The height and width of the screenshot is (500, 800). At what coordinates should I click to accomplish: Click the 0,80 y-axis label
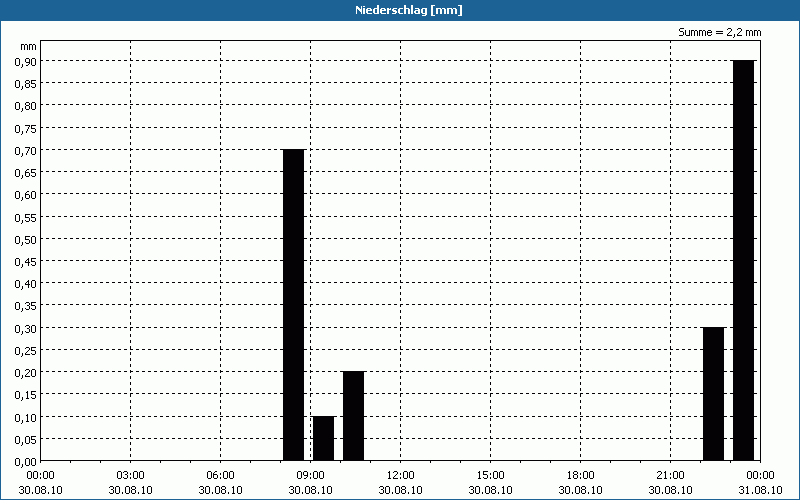26,106
